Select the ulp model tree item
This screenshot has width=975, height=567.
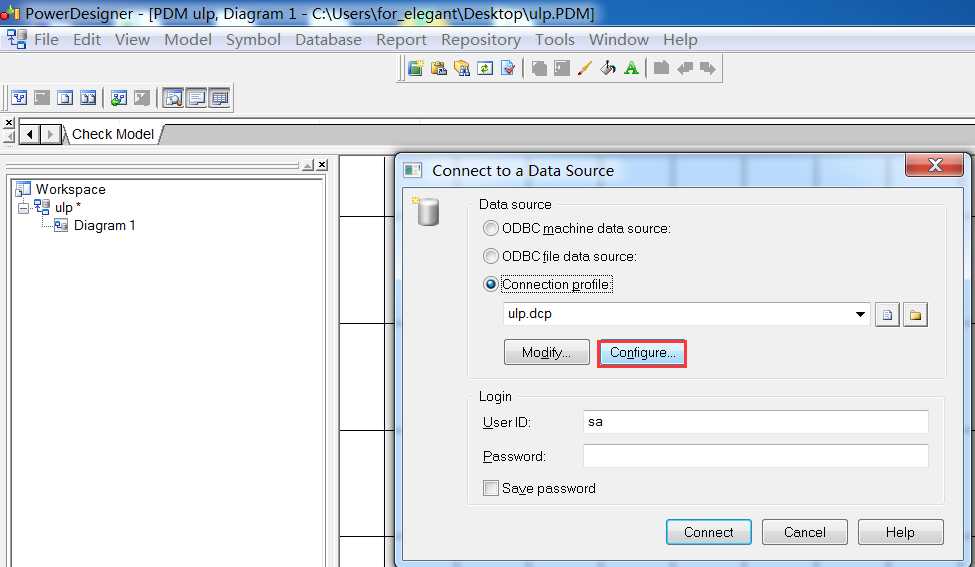pos(63,207)
